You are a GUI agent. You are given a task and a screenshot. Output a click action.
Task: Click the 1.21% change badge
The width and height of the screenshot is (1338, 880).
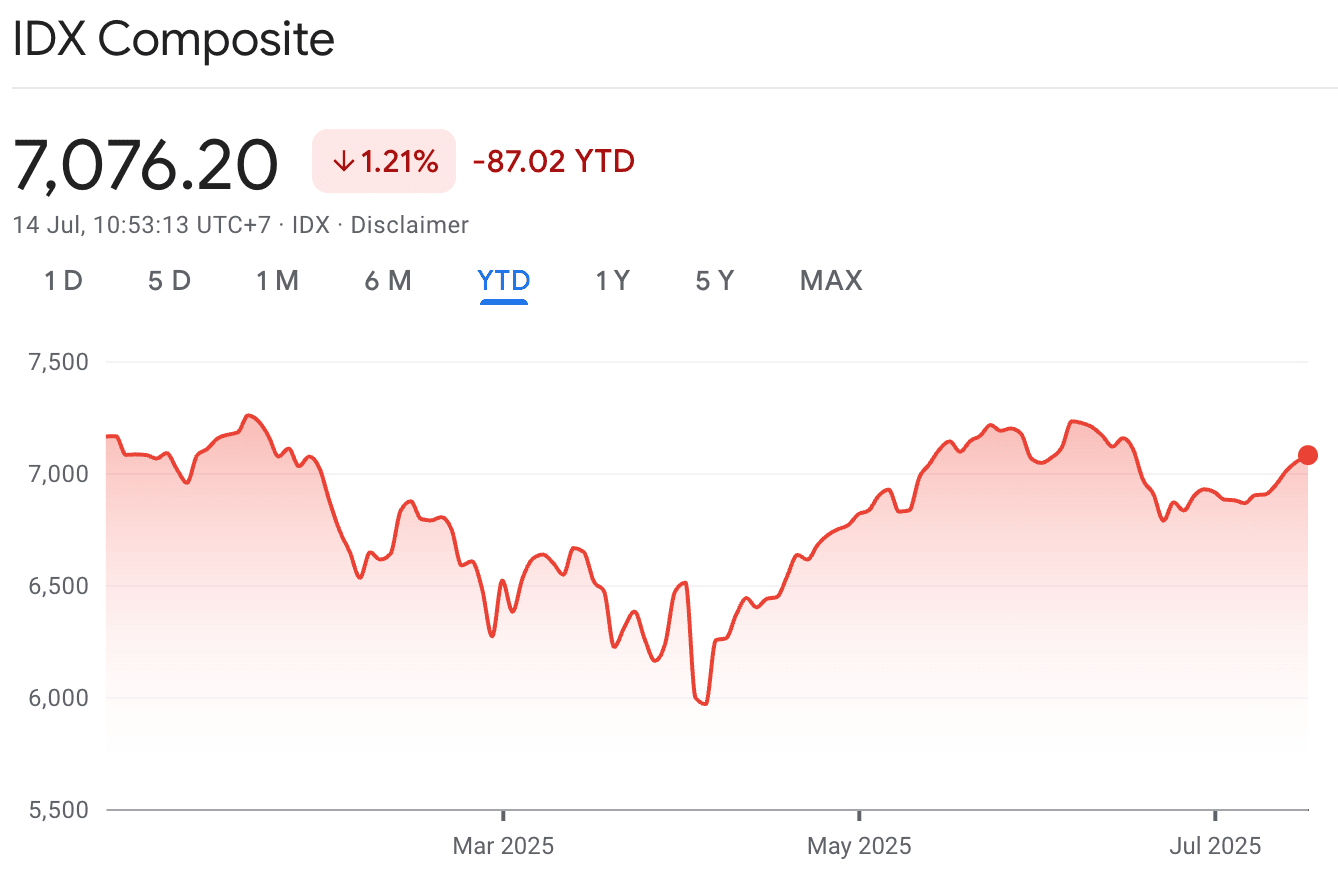coord(384,161)
